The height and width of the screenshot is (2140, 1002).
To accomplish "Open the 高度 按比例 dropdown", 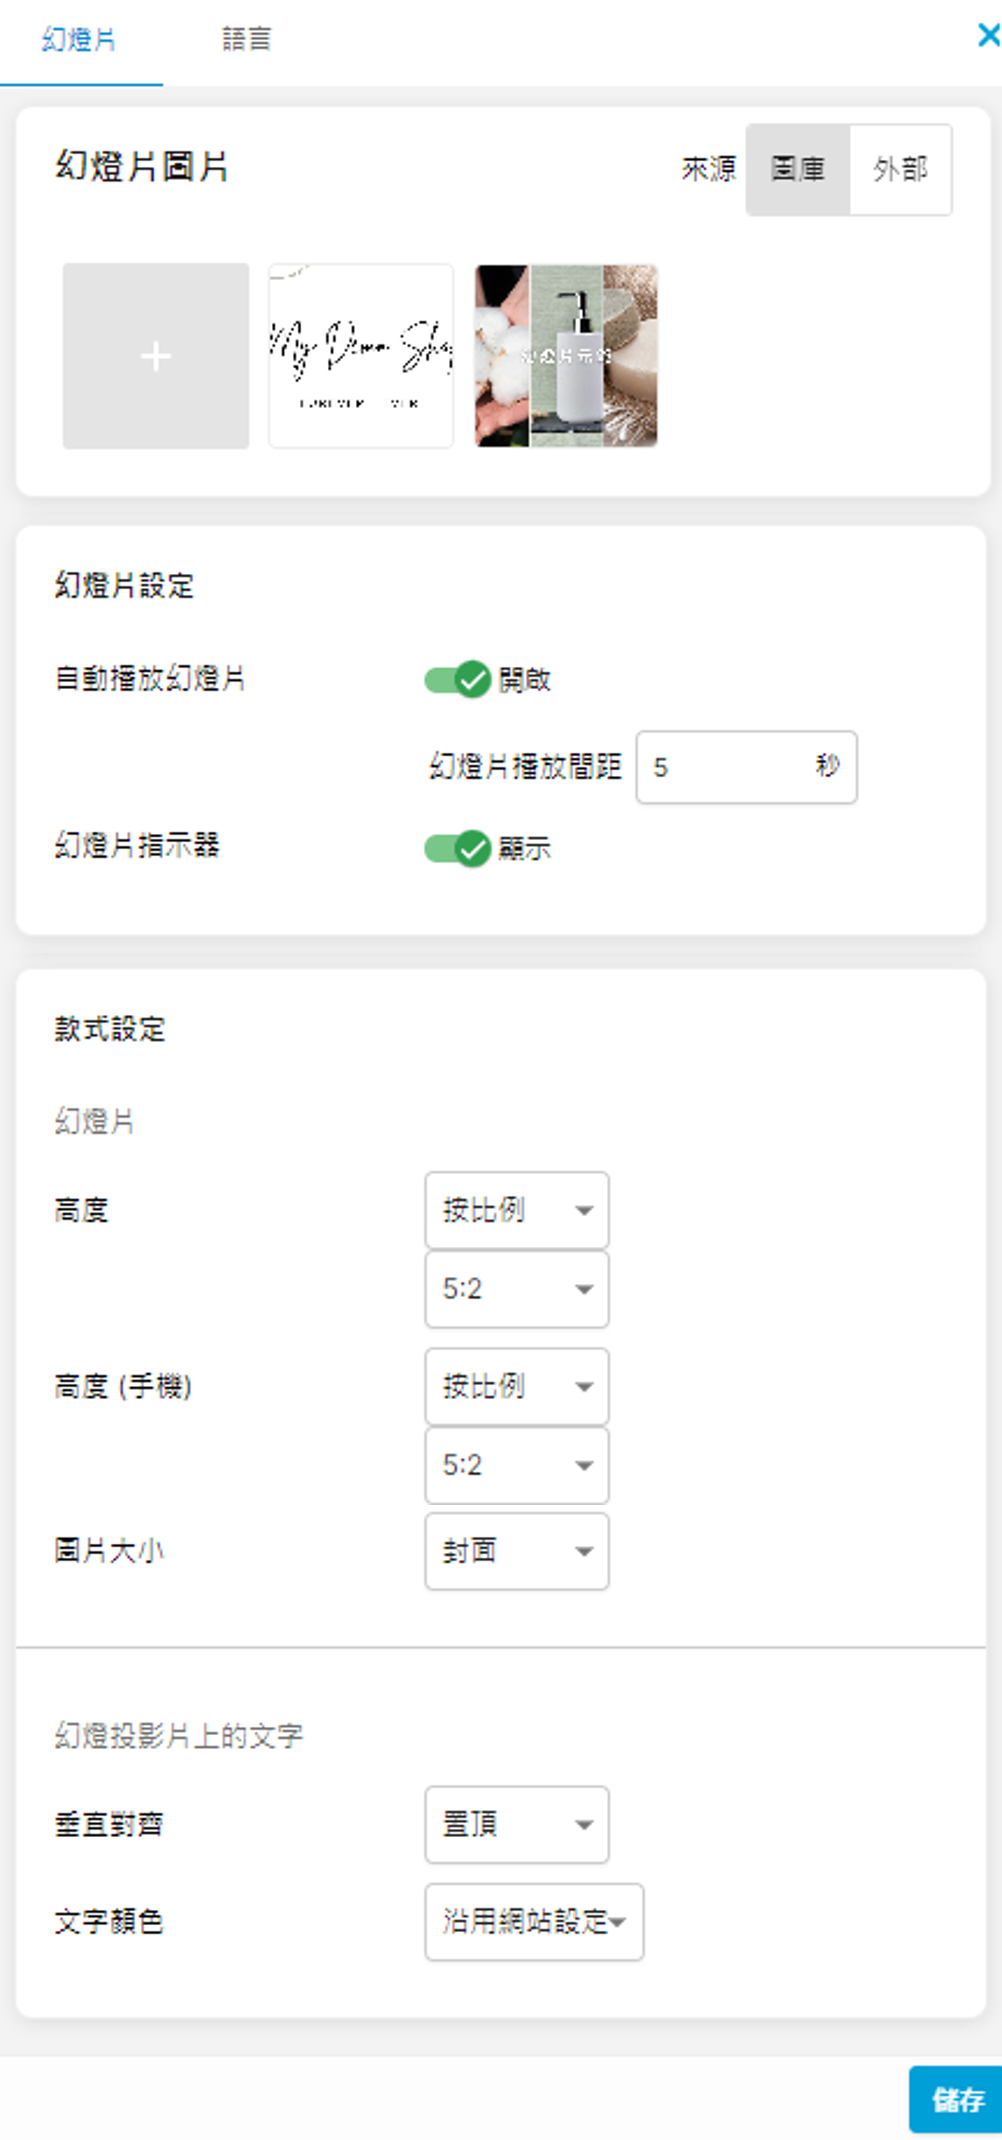I will pos(516,1210).
